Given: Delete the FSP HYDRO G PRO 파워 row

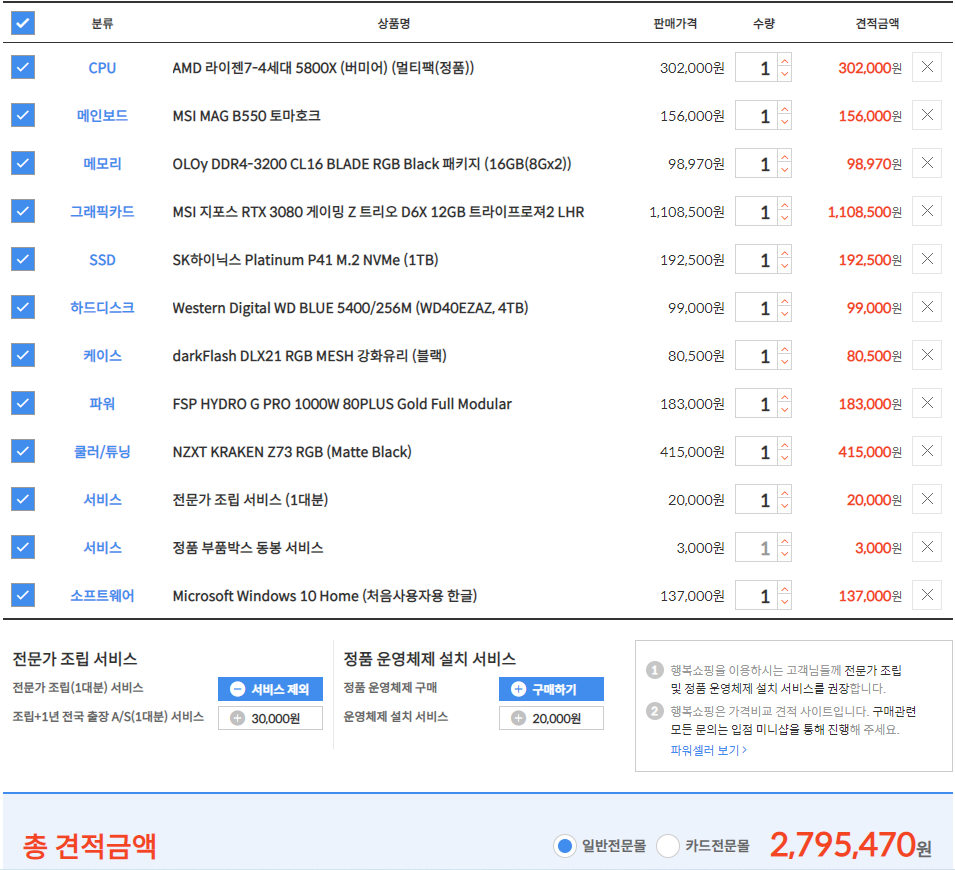Looking at the screenshot, I should [926, 403].
